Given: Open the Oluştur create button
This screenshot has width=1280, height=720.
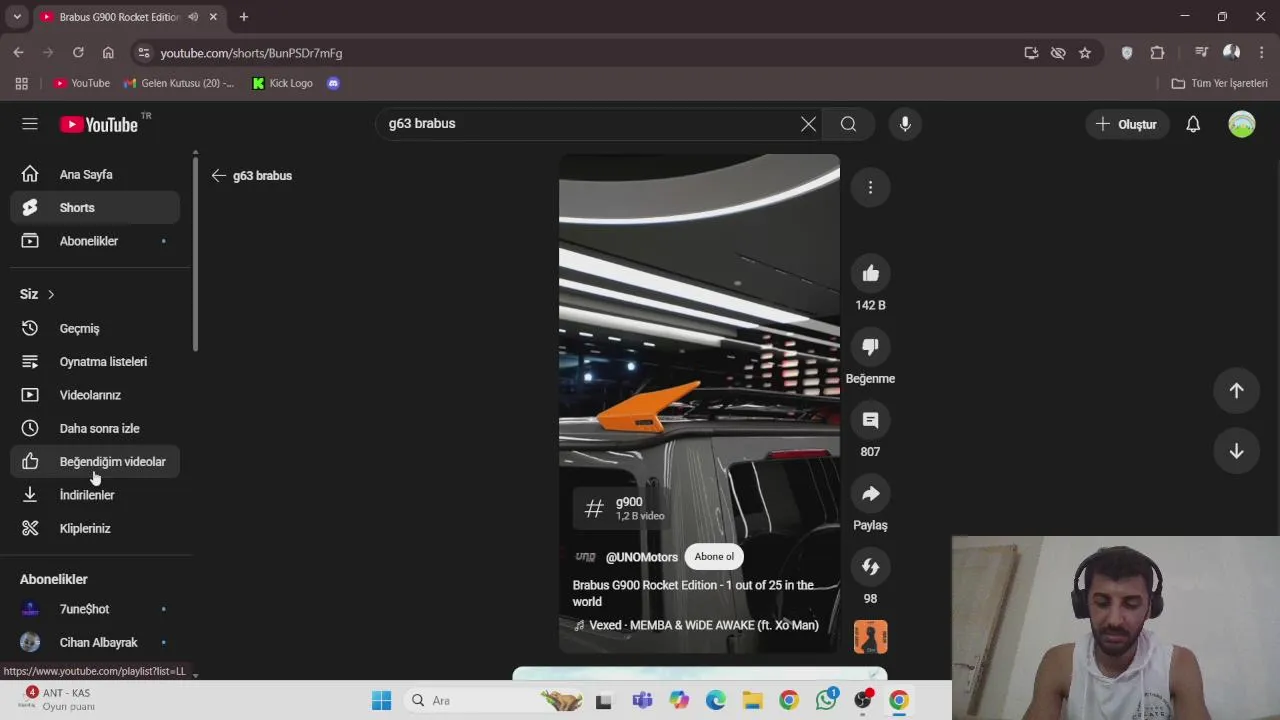Looking at the screenshot, I should (1127, 124).
